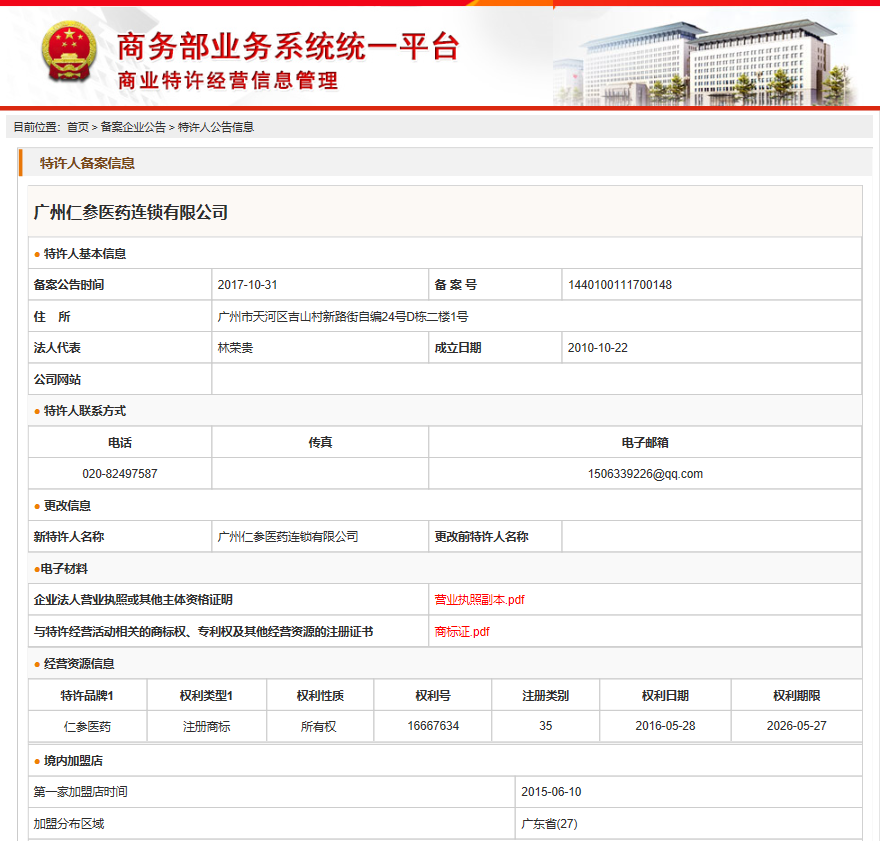Click the empty 公司网站 value cell
The height and width of the screenshot is (841, 880).
point(536,379)
